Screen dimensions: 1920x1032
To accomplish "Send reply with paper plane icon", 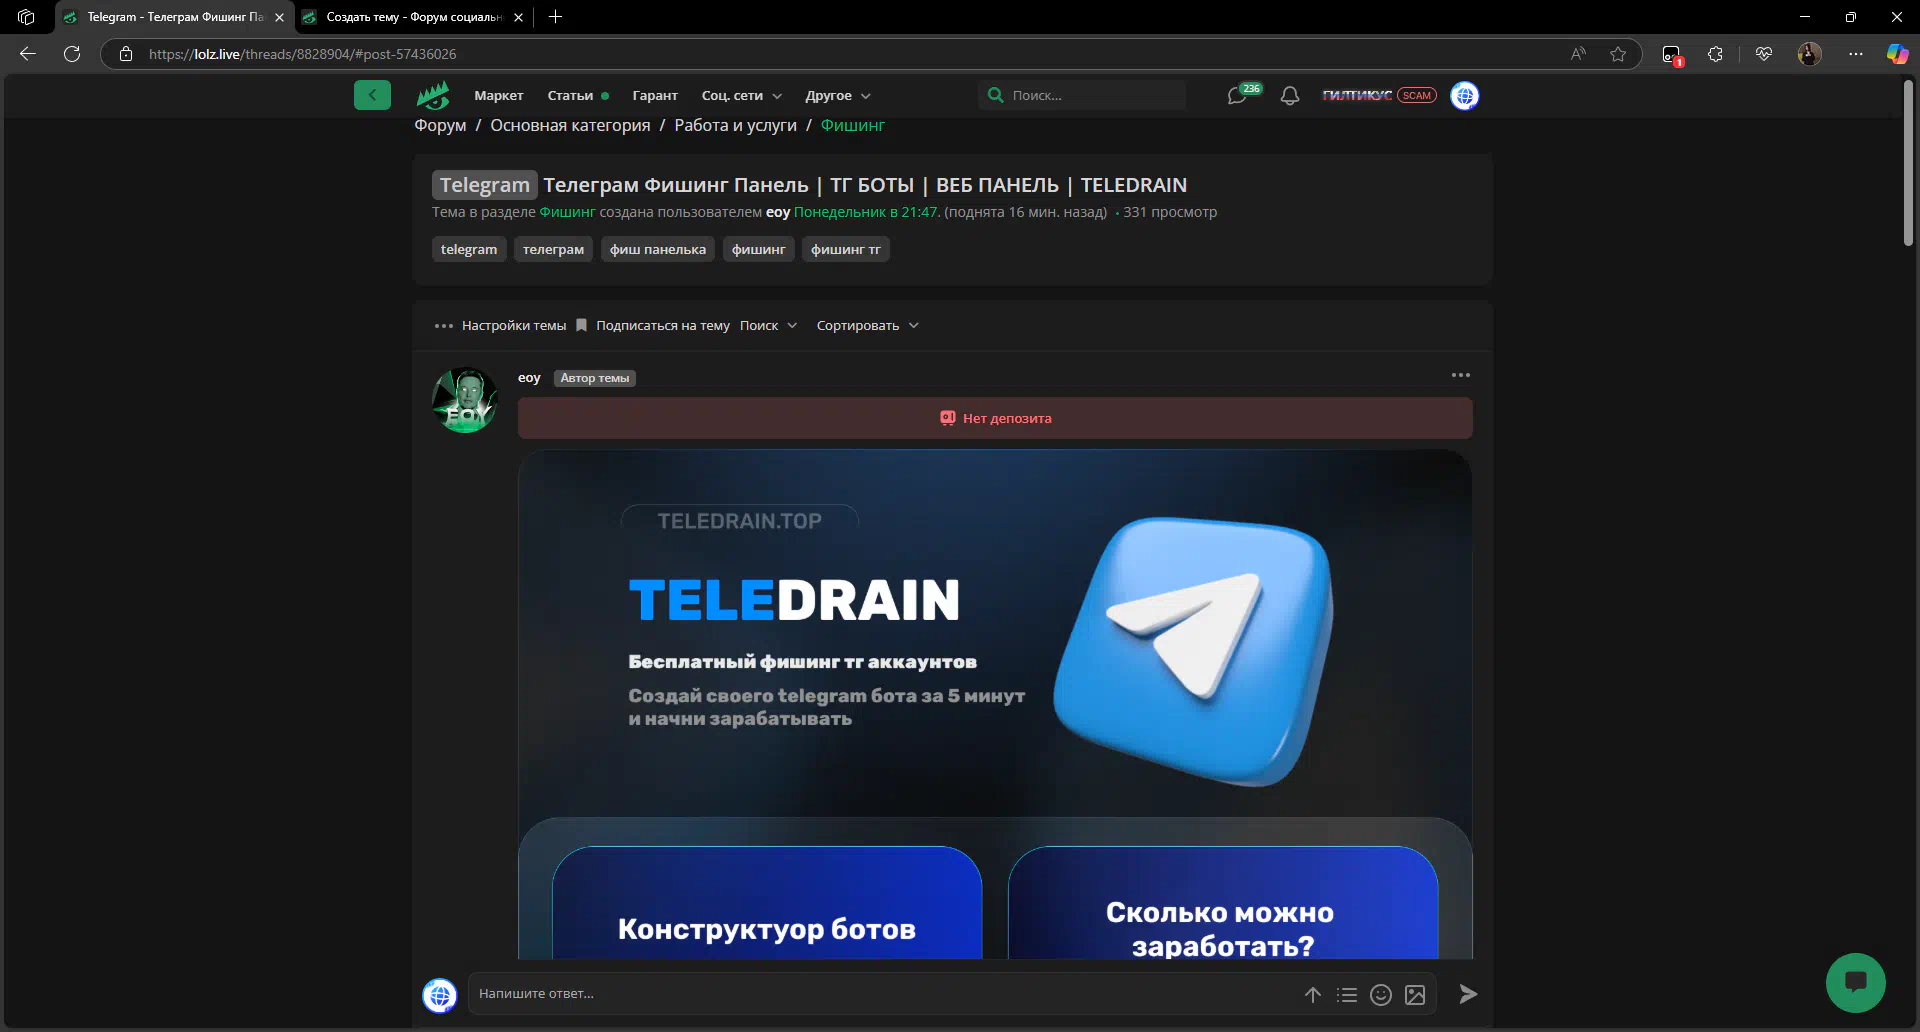I will point(1468,994).
